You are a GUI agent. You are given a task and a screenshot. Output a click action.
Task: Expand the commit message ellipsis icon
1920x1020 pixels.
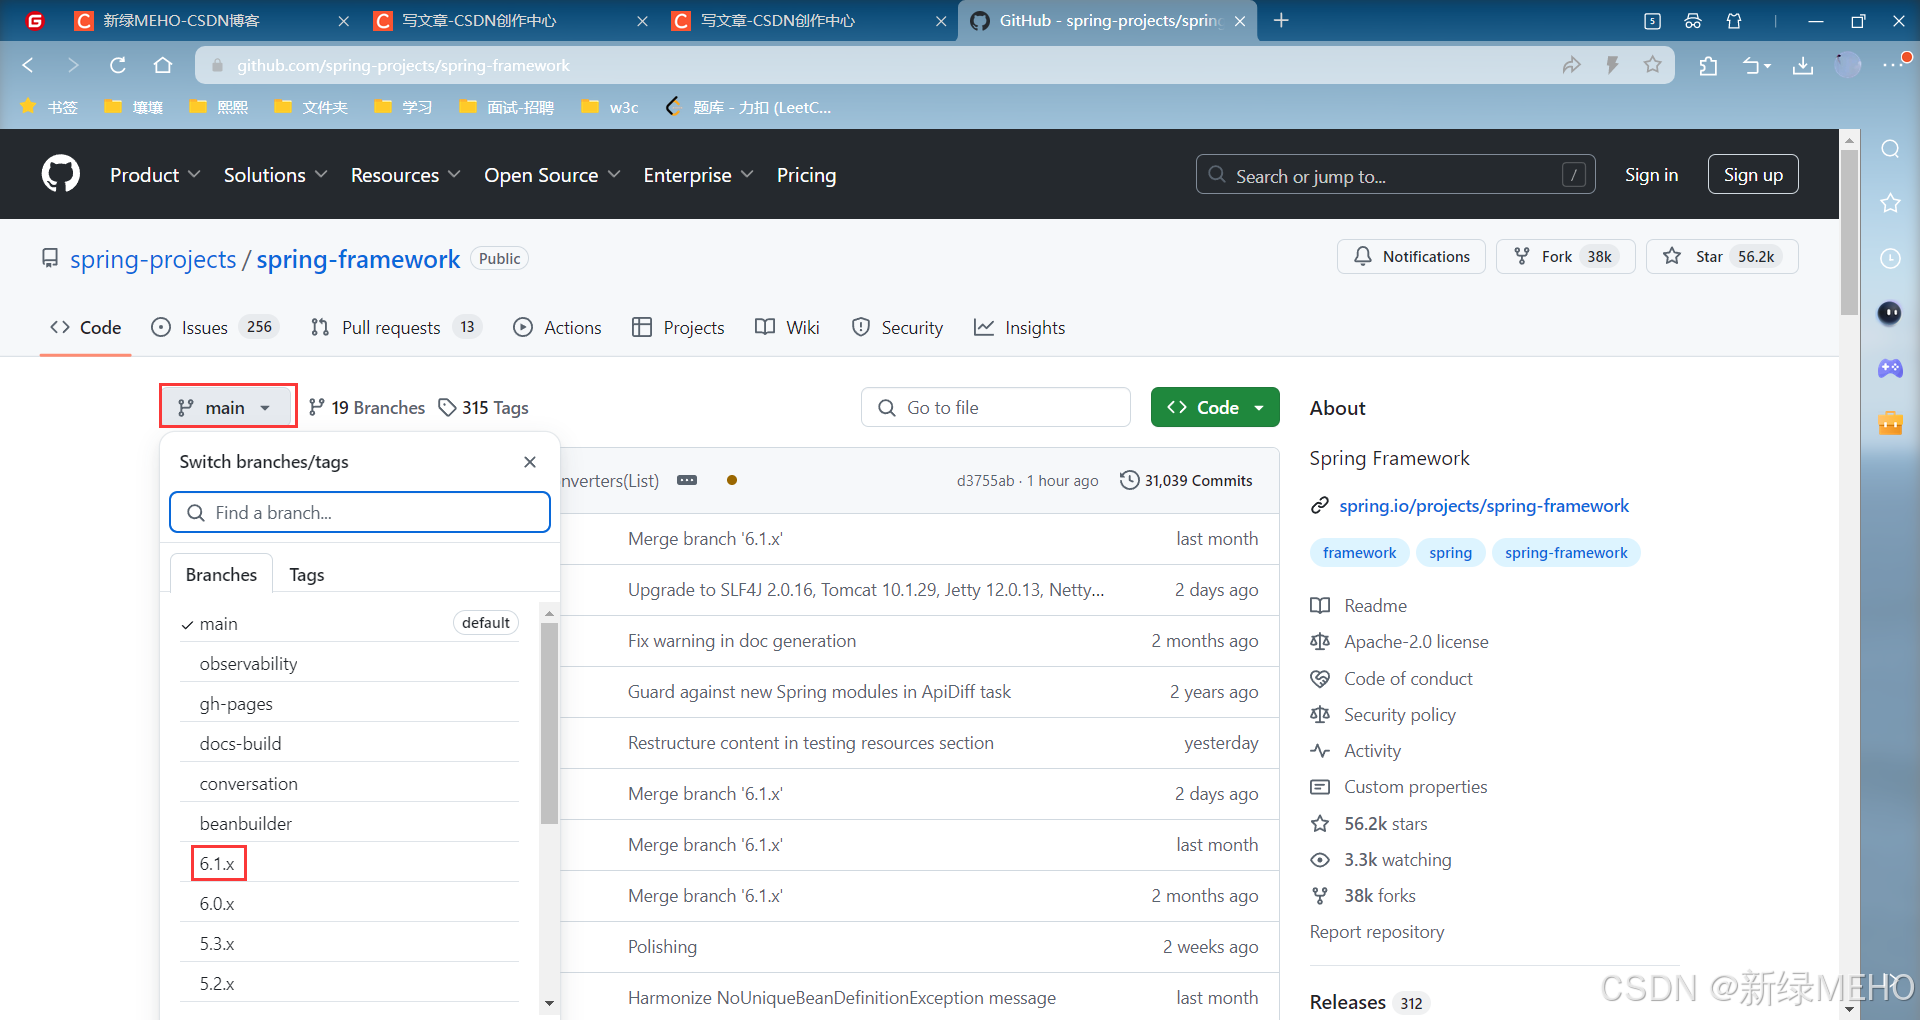[687, 480]
